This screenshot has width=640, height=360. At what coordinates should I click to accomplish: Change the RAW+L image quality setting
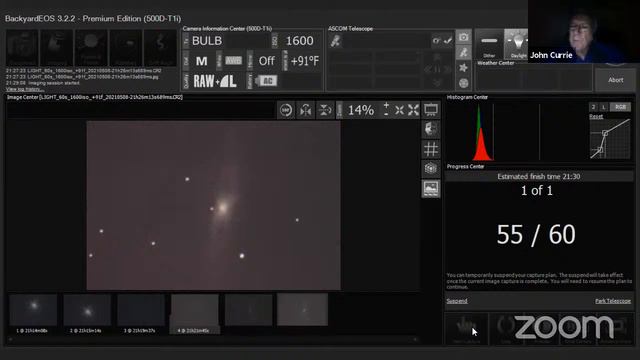(x=215, y=81)
